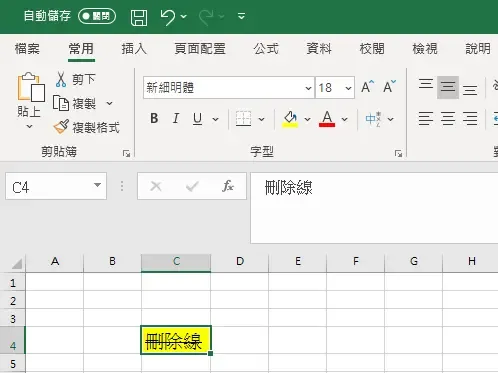Click the Paste (貼上) clipboard icon

click(31, 87)
